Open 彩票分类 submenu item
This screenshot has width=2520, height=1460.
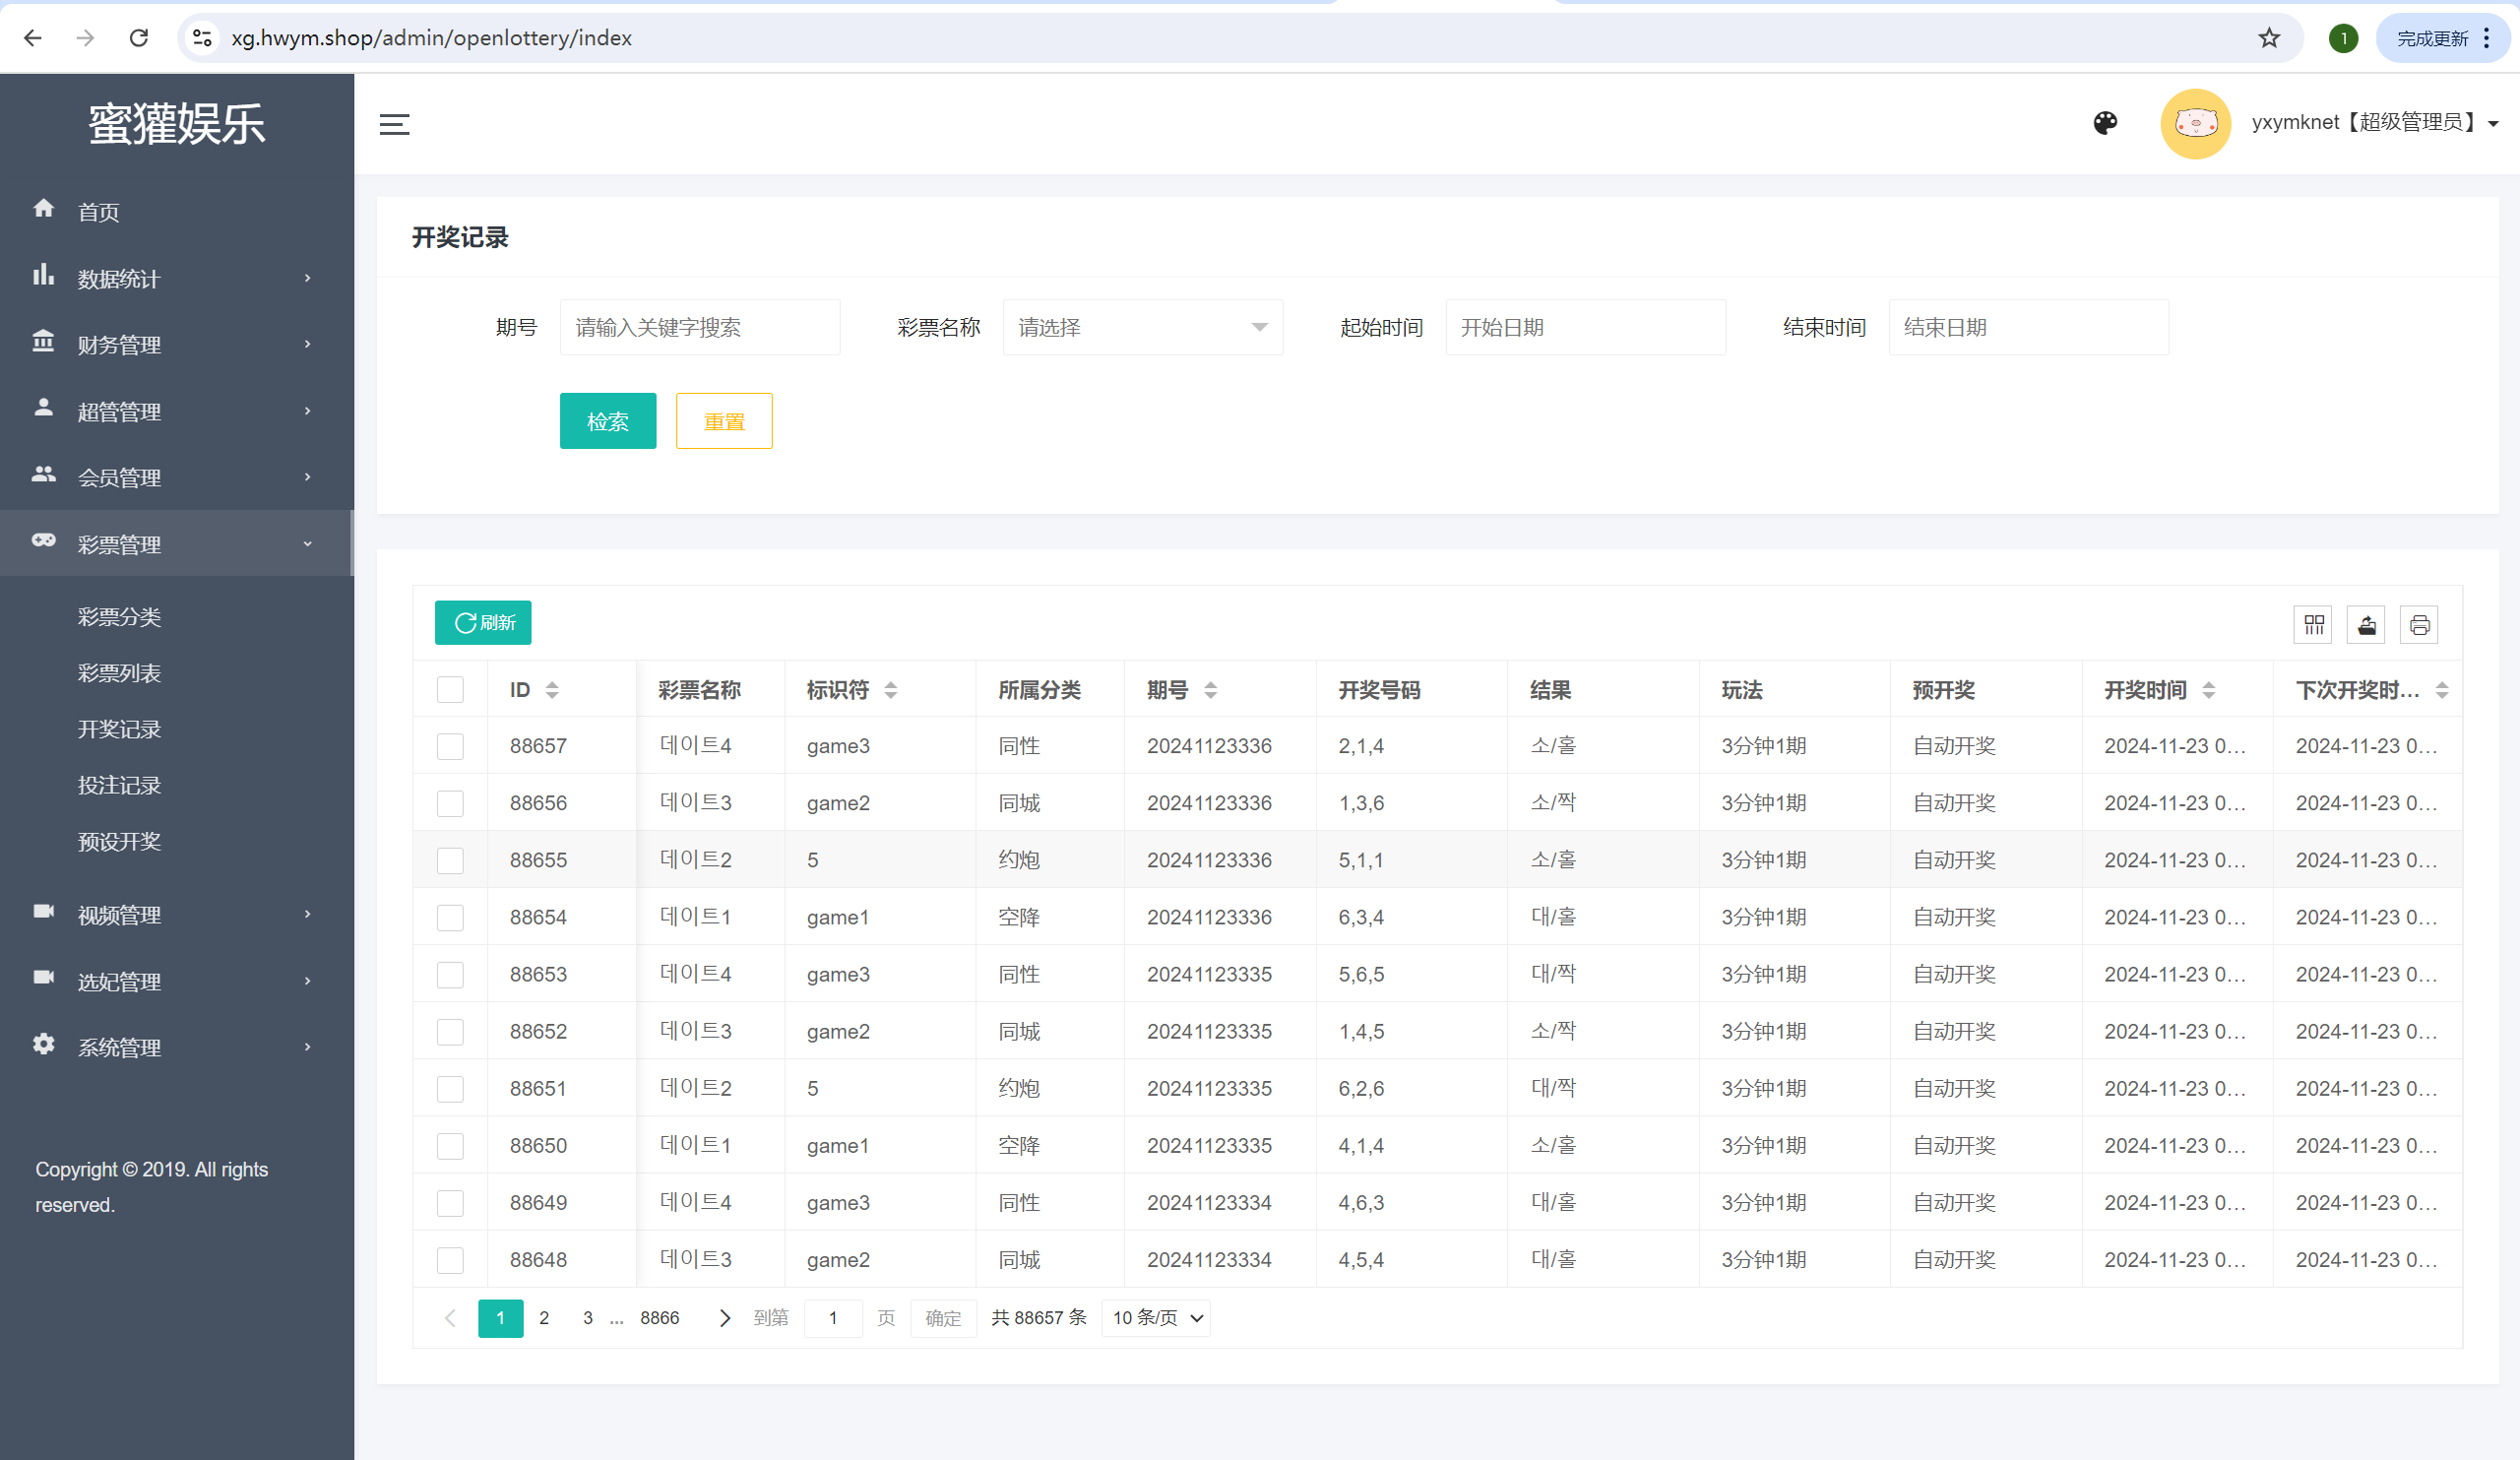tap(119, 616)
